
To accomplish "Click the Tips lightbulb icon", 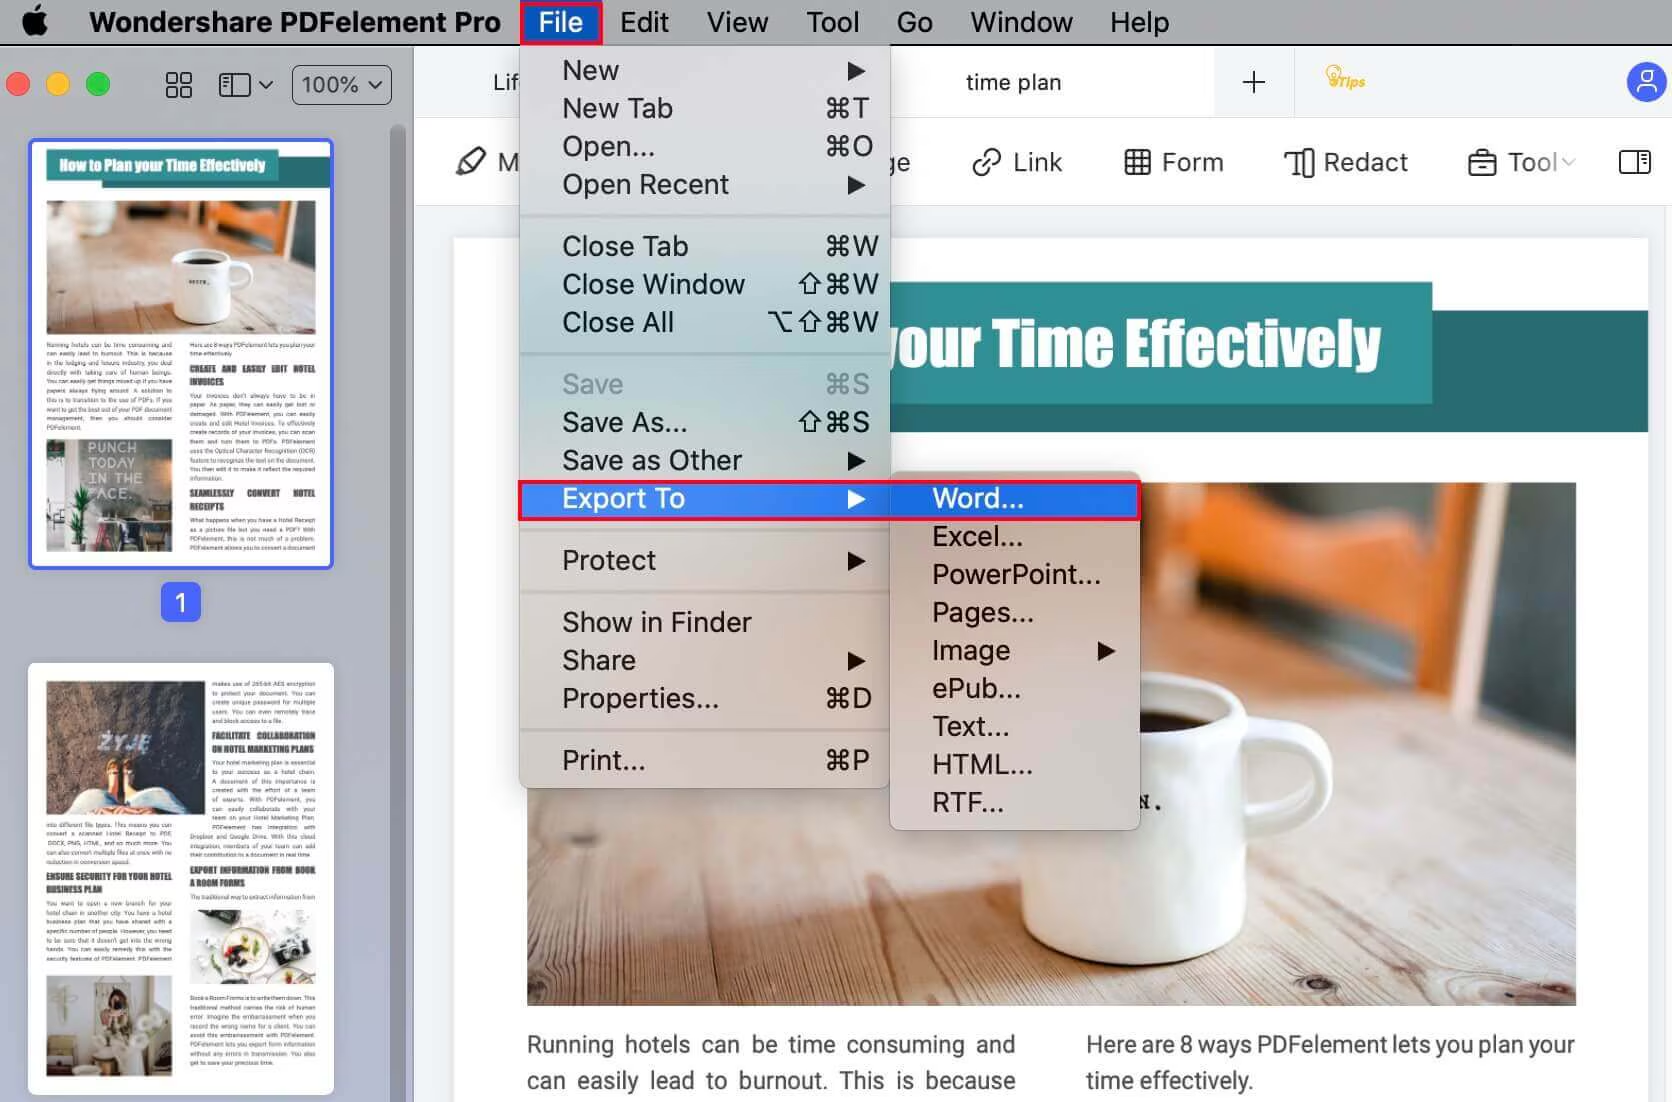I will (x=1344, y=79).
